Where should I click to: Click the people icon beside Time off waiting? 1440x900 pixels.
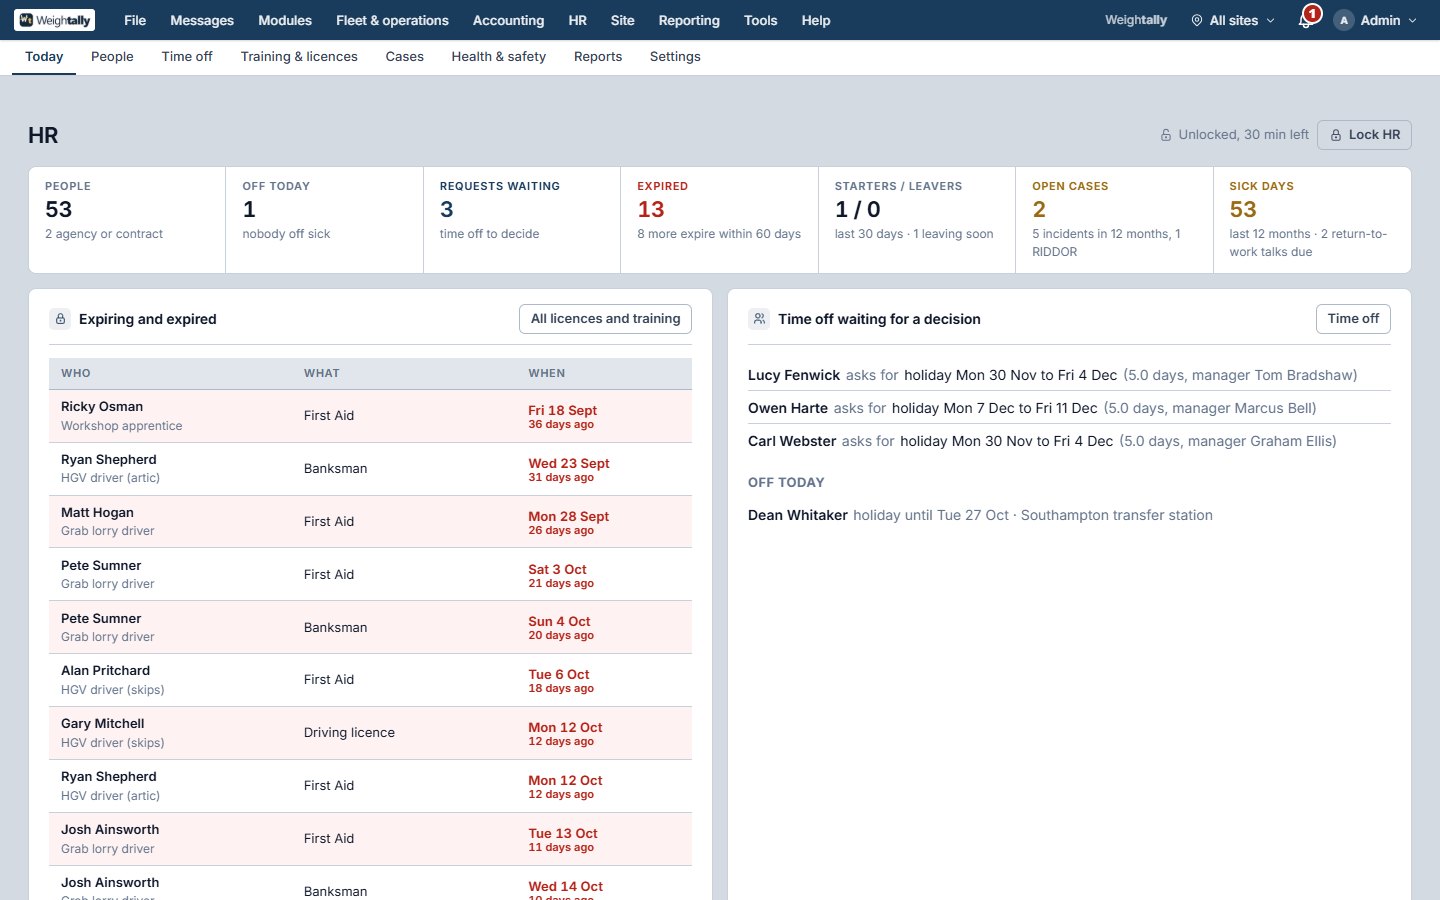point(759,319)
